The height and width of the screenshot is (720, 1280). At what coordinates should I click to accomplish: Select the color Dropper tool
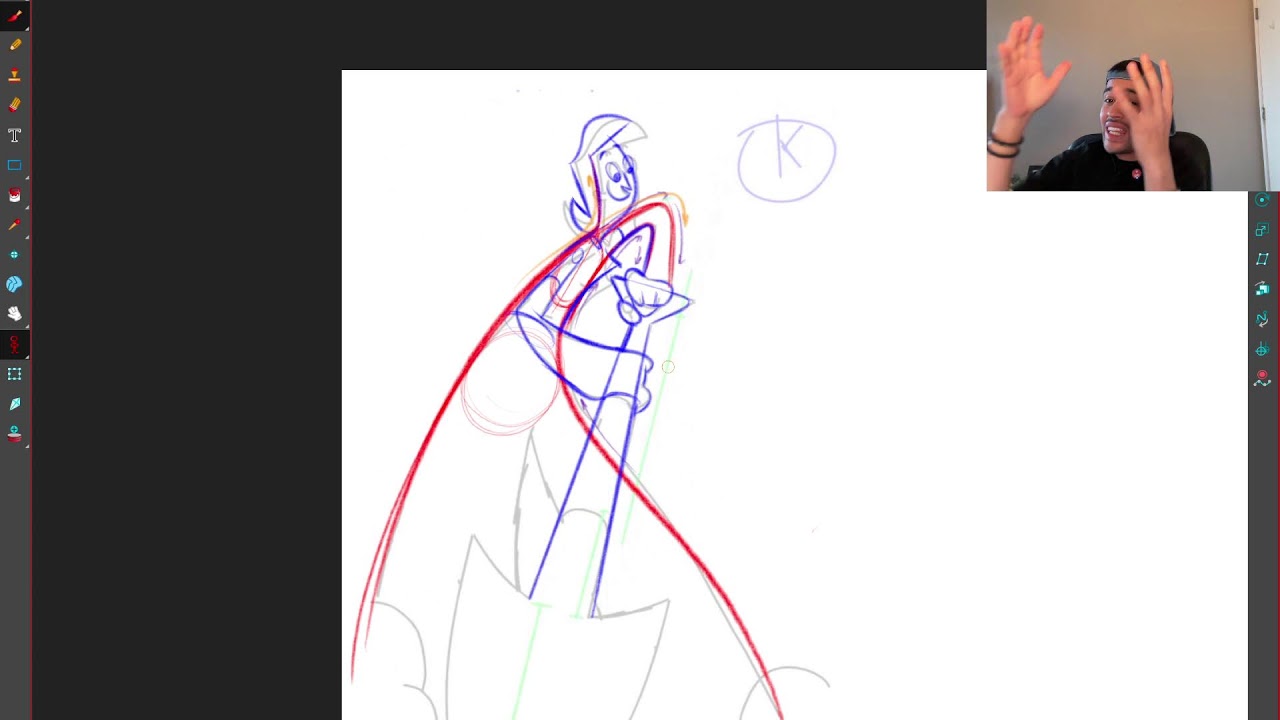(x=15, y=225)
